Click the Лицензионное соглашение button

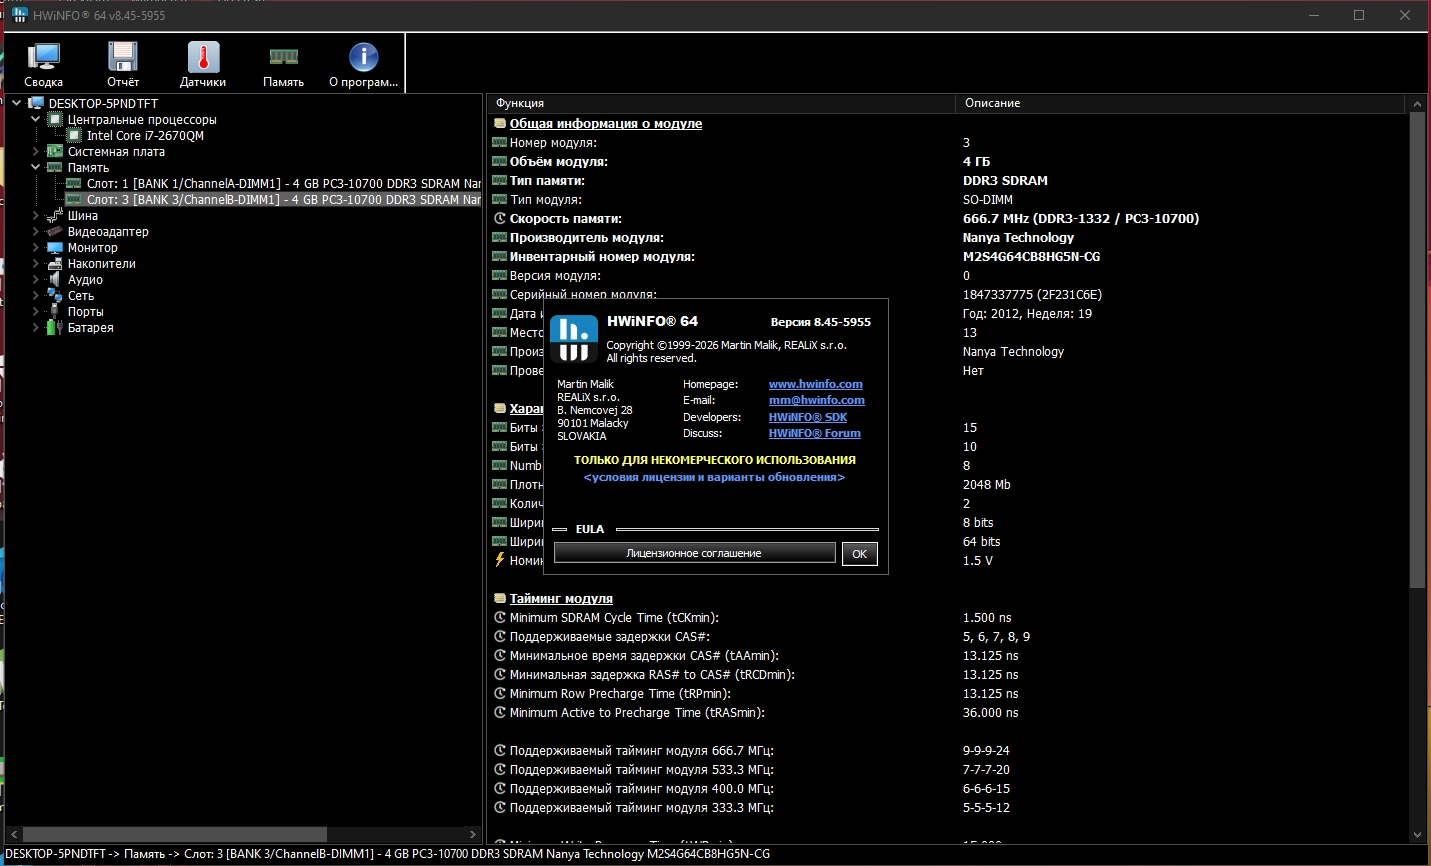coord(694,553)
